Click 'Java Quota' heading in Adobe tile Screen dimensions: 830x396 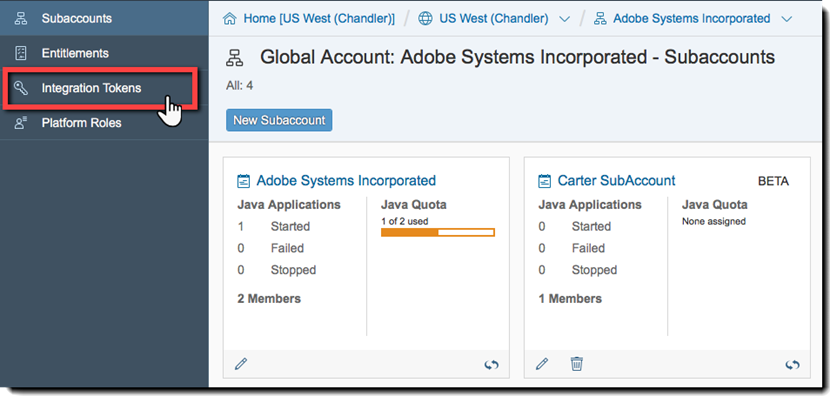pos(414,205)
